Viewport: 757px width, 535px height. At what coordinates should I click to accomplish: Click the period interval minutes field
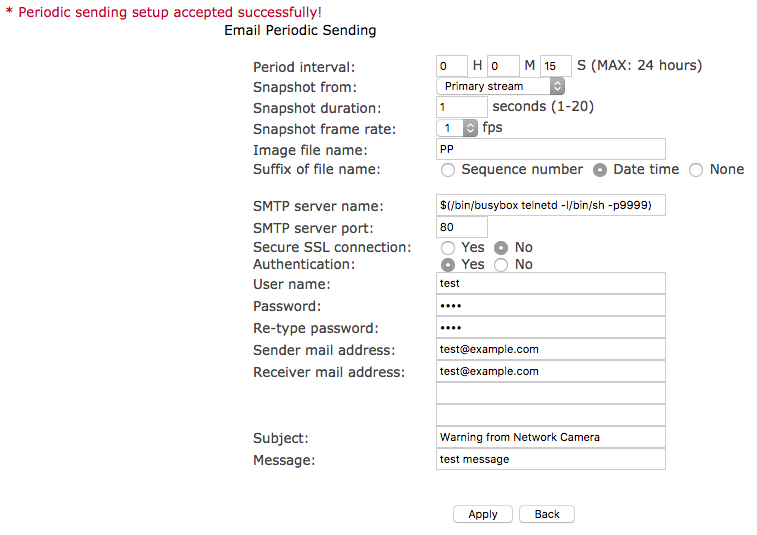pos(503,66)
